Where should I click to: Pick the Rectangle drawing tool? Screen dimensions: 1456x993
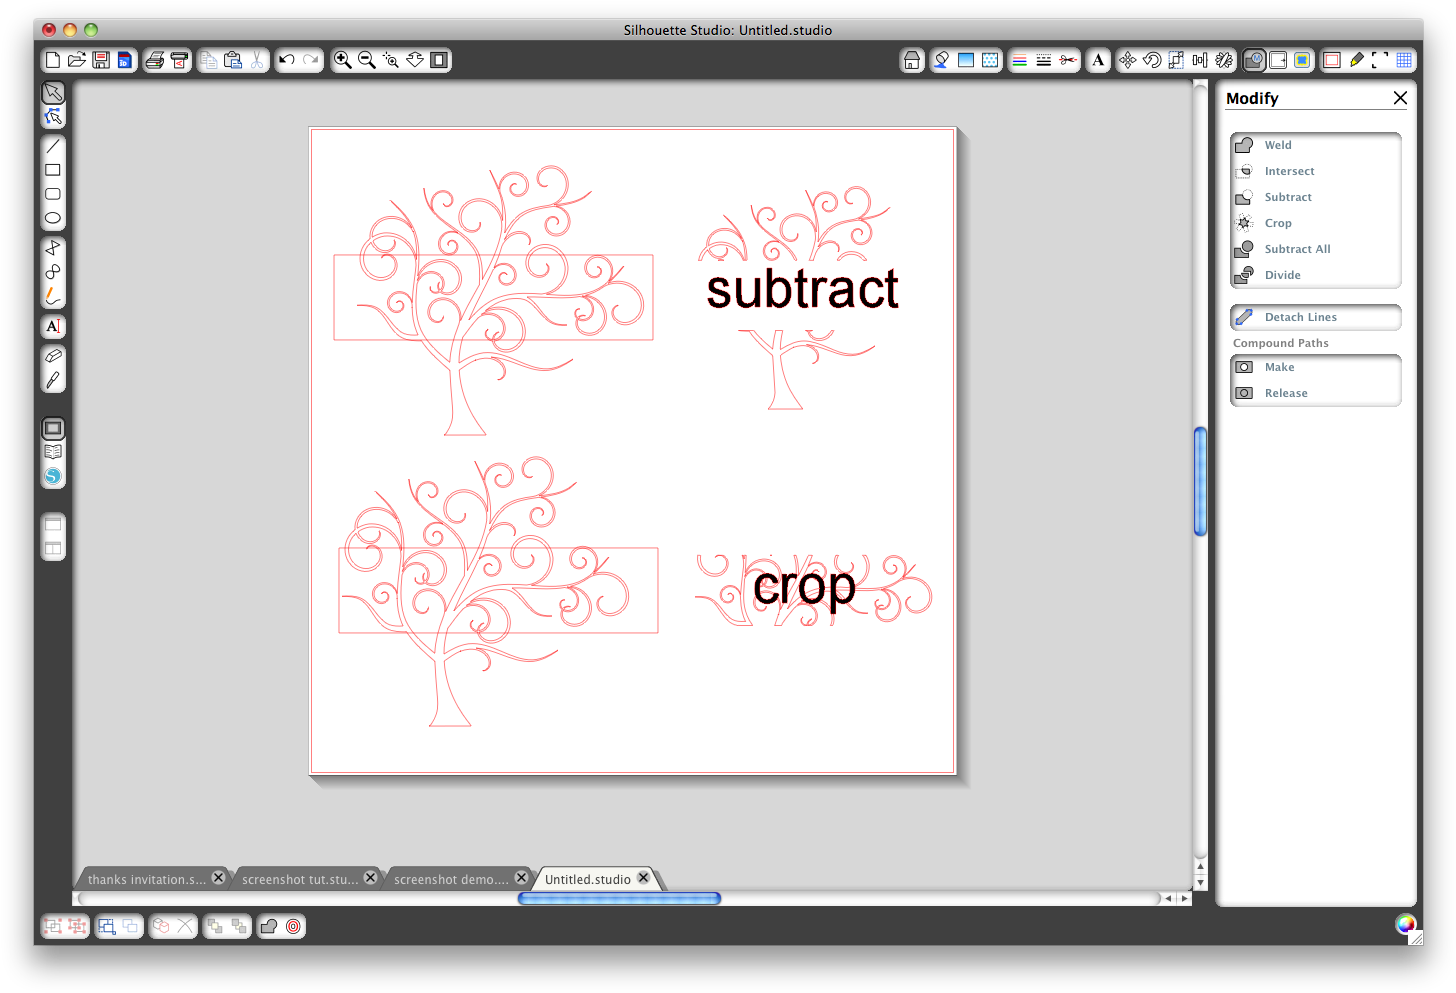(53, 170)
